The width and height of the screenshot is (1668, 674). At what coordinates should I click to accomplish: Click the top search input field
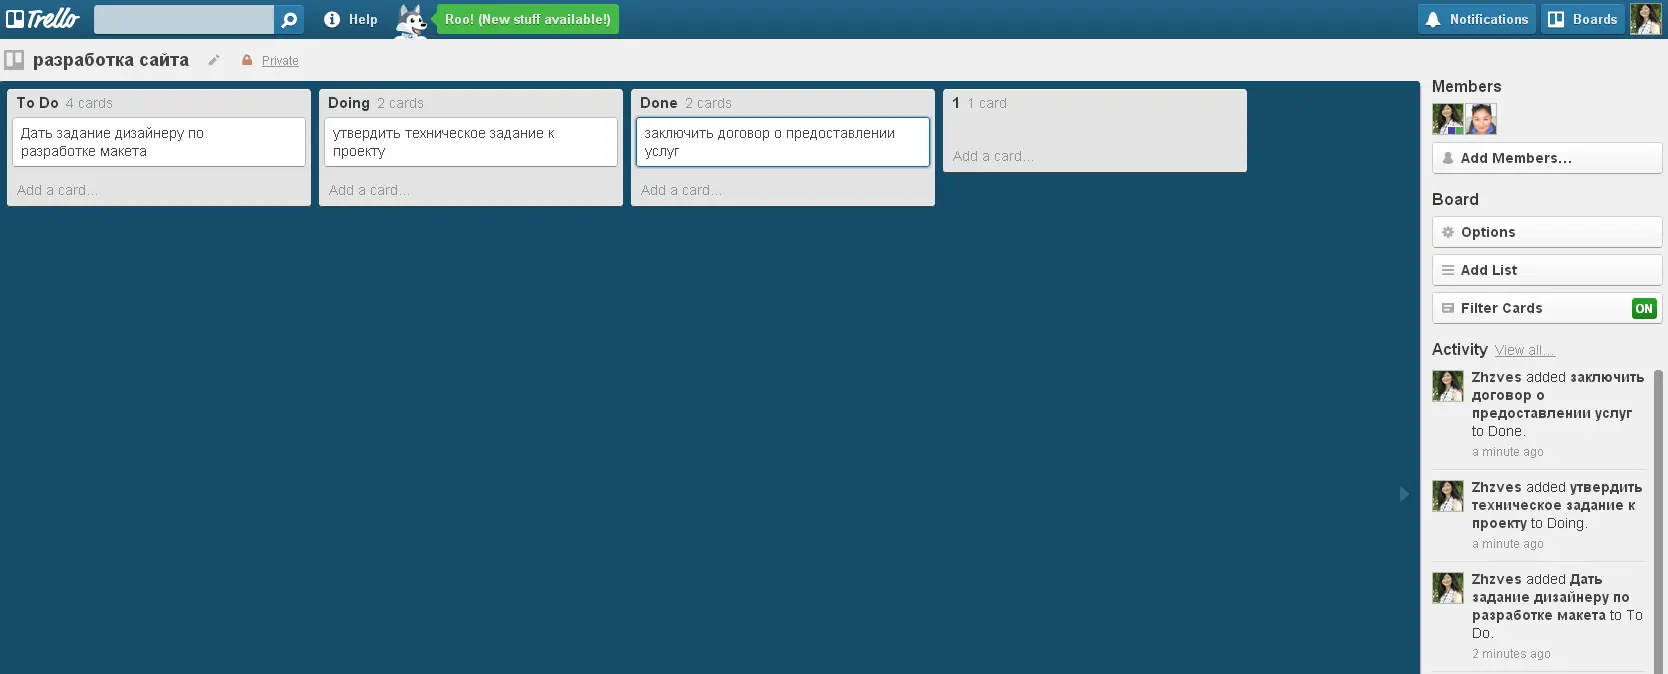click(184, 19)
